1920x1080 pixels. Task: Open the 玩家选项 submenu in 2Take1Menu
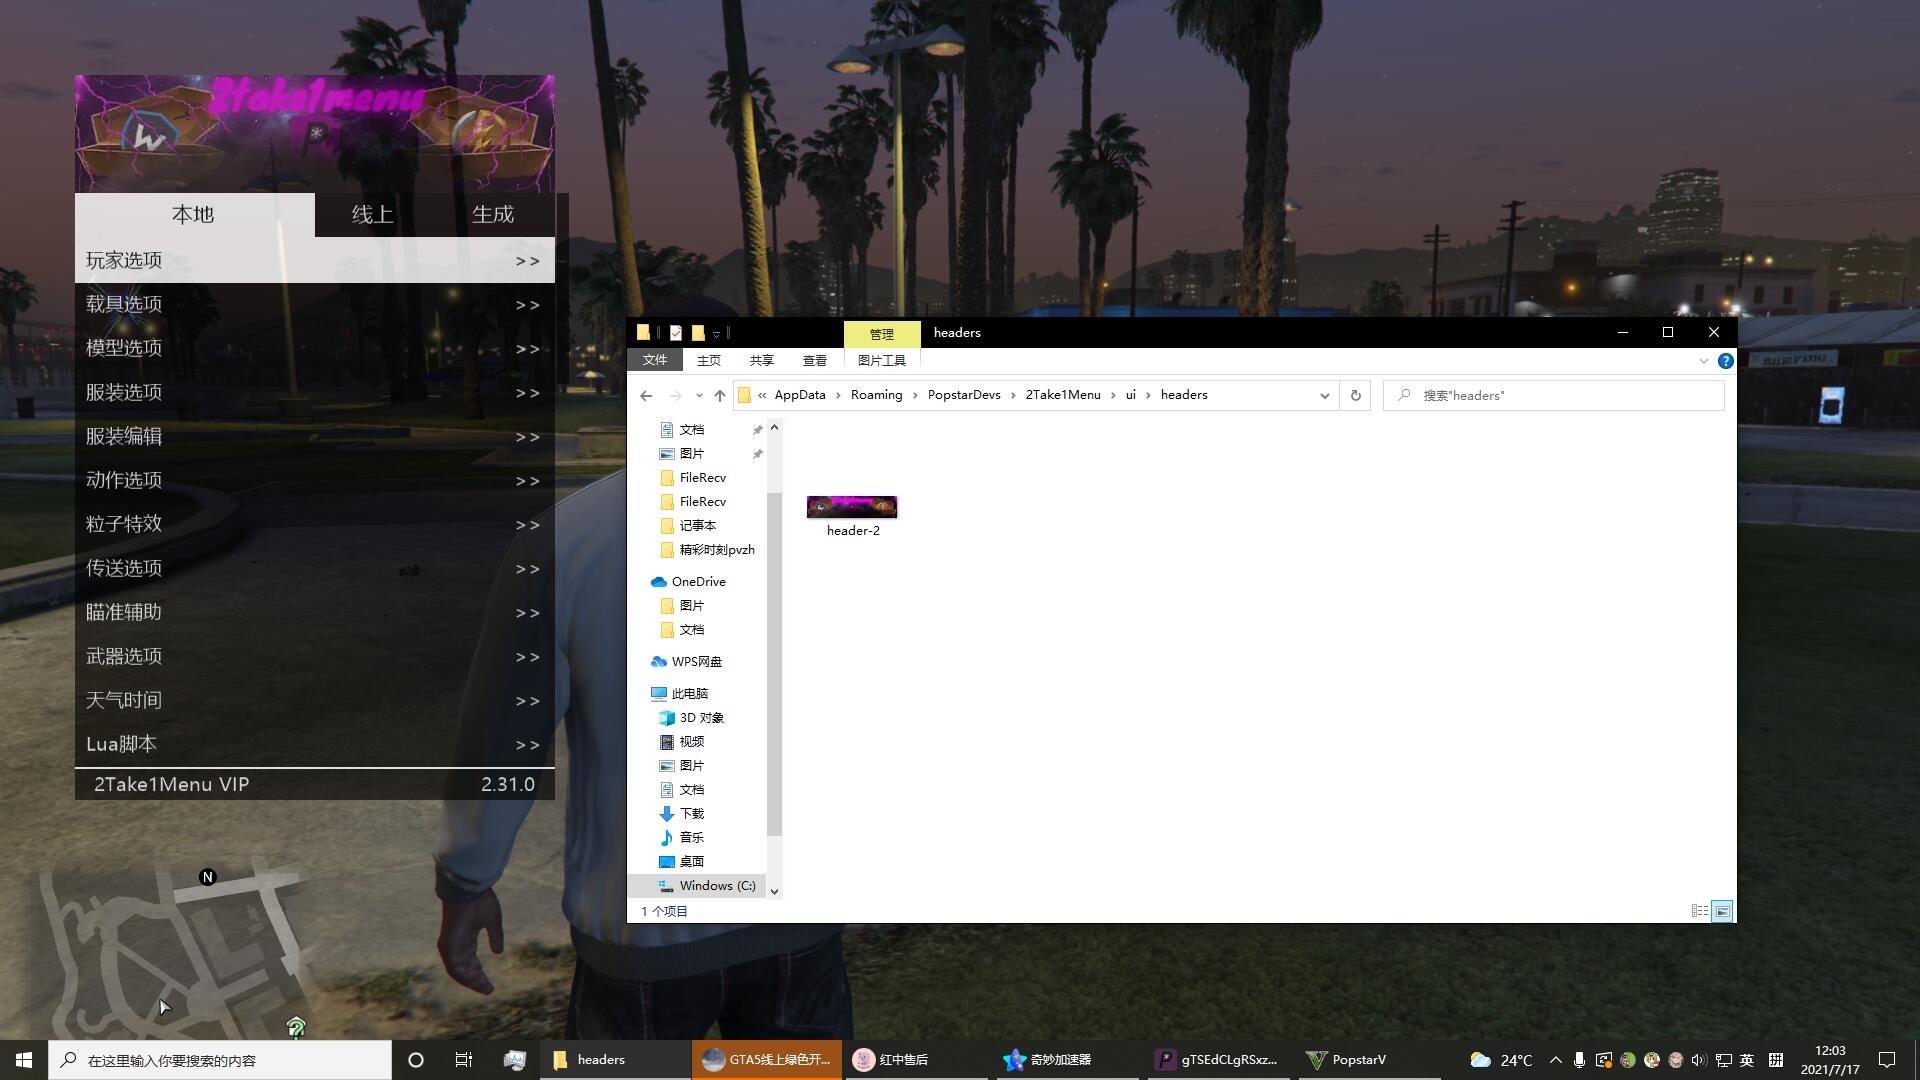[314, 260]
